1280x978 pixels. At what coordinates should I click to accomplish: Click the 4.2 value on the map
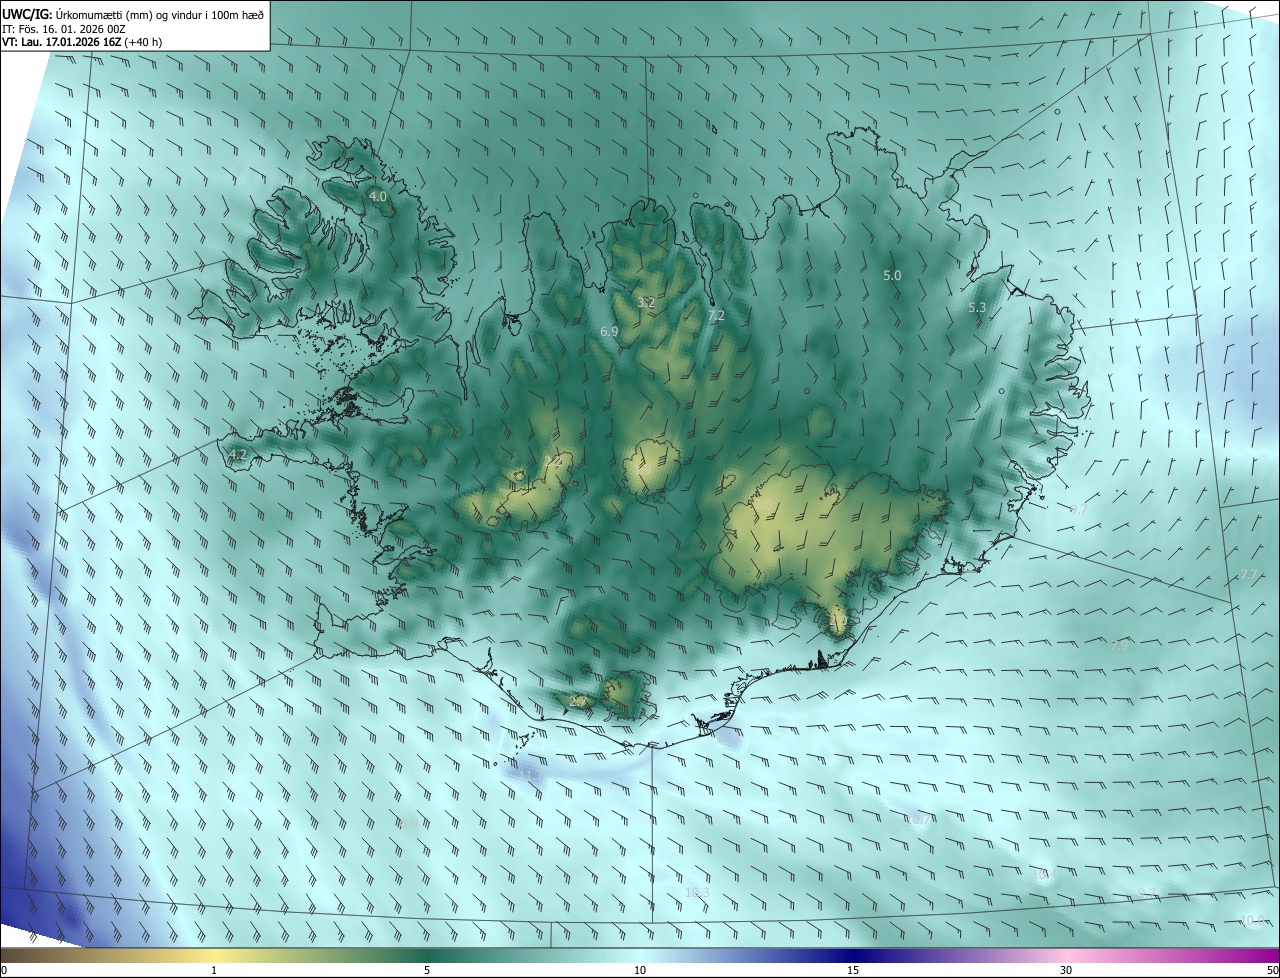tap(237, 455)
